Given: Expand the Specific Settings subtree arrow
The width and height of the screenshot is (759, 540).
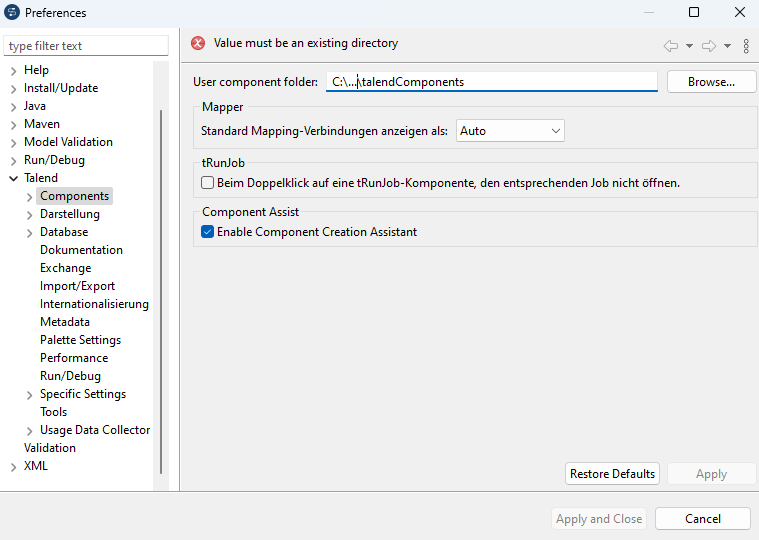Looking at the screenshot, I should click(30, 395).
